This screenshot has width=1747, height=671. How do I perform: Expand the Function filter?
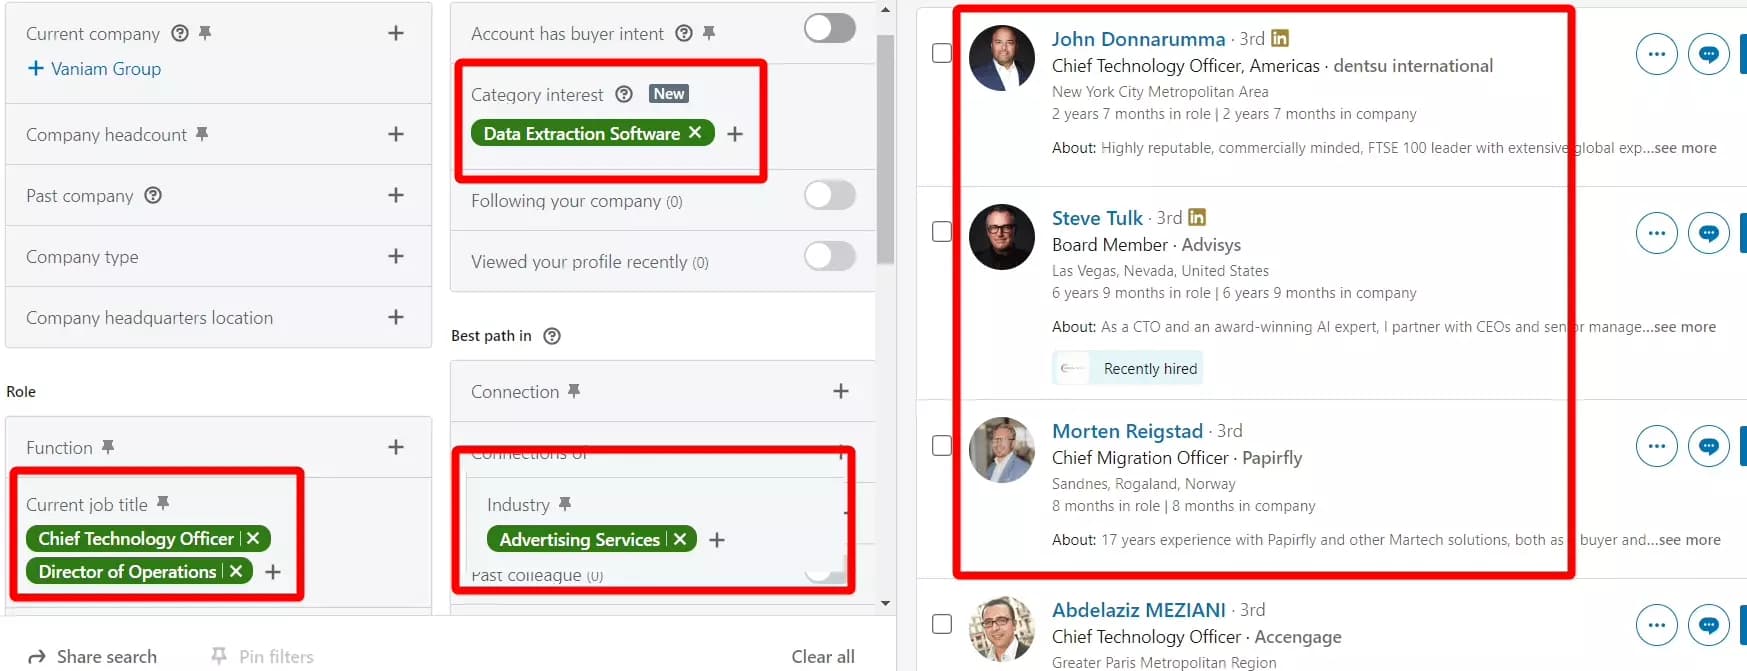click(x=396, y=447)
